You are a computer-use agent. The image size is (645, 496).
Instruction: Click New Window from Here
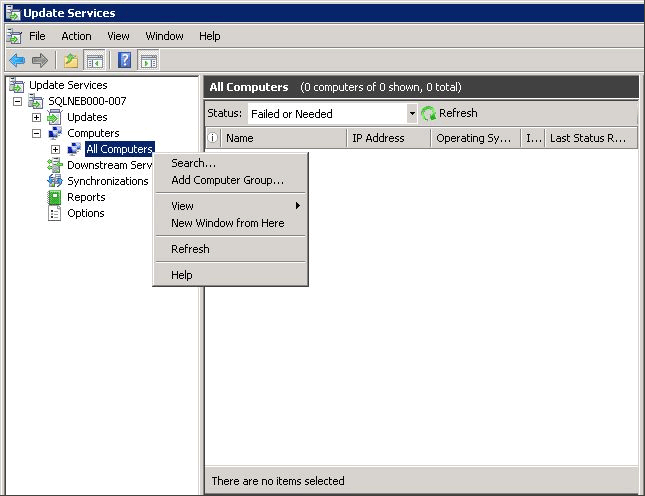(x=227, y=223)
